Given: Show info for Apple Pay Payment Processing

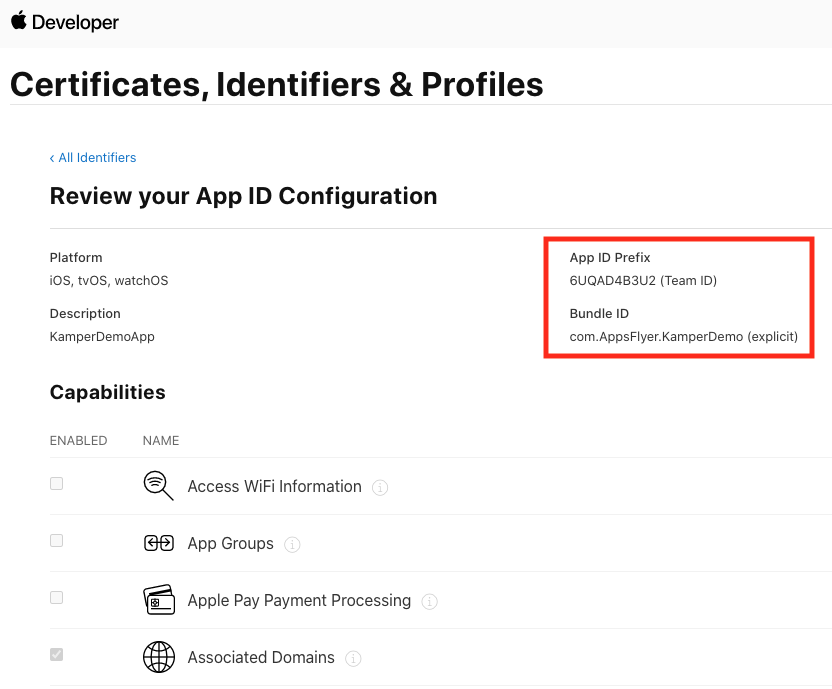Looking at the screenshot, I should pyautogui.click(x=429, y=602).
